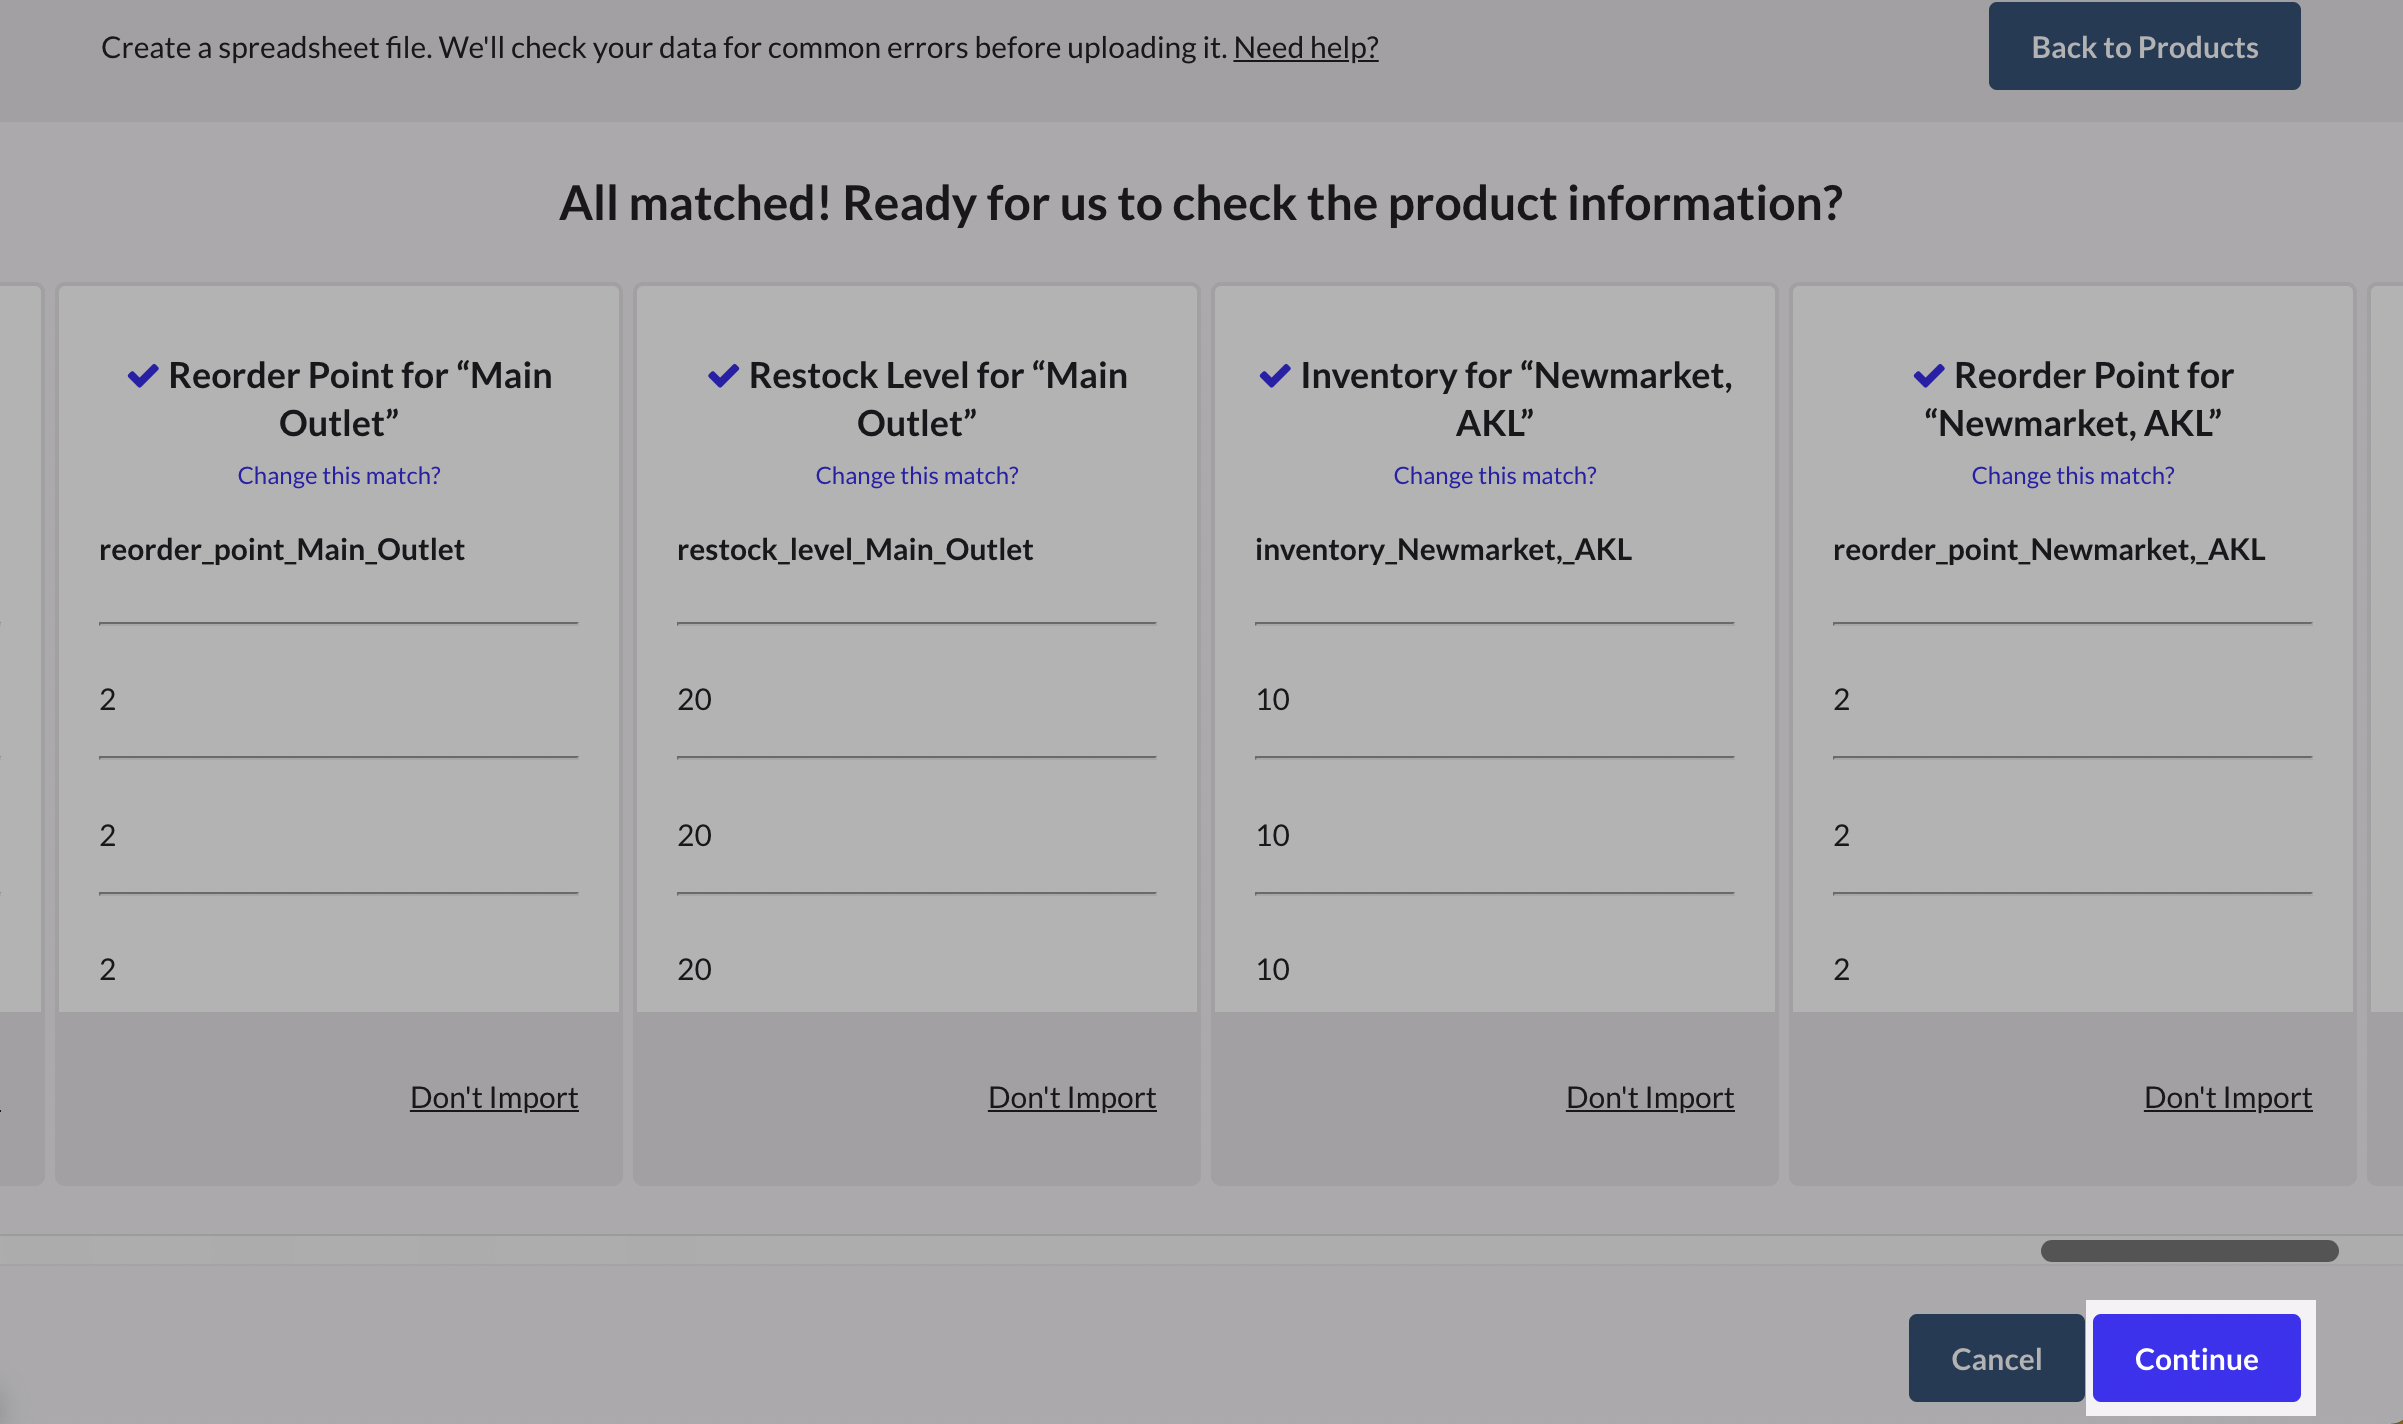The height and width of the screenshot is (1424, 2403).
Task: Click checkmark icon beside Reorder Point Main Outlet
Action: point(143,376)
